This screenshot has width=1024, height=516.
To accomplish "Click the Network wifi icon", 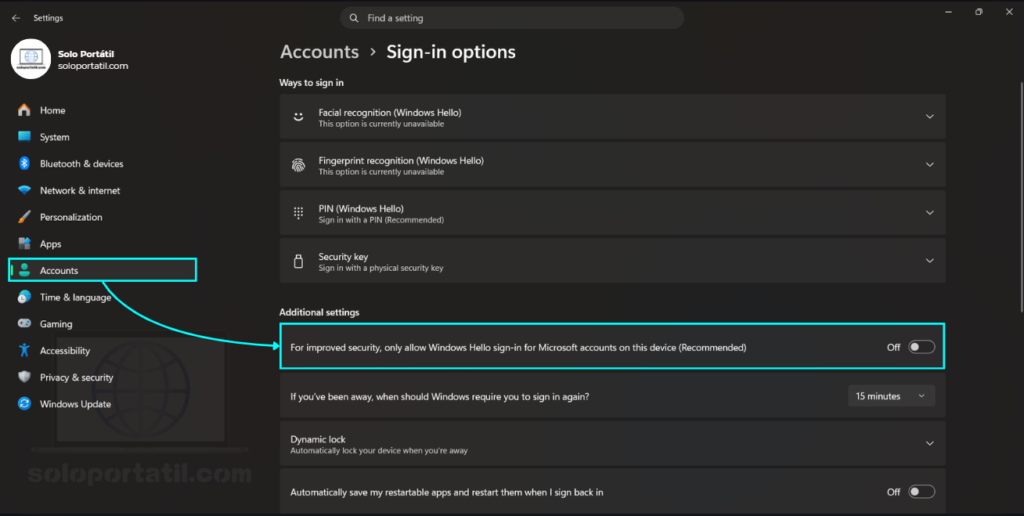I will pyautogui.click(x=24, y=190).
